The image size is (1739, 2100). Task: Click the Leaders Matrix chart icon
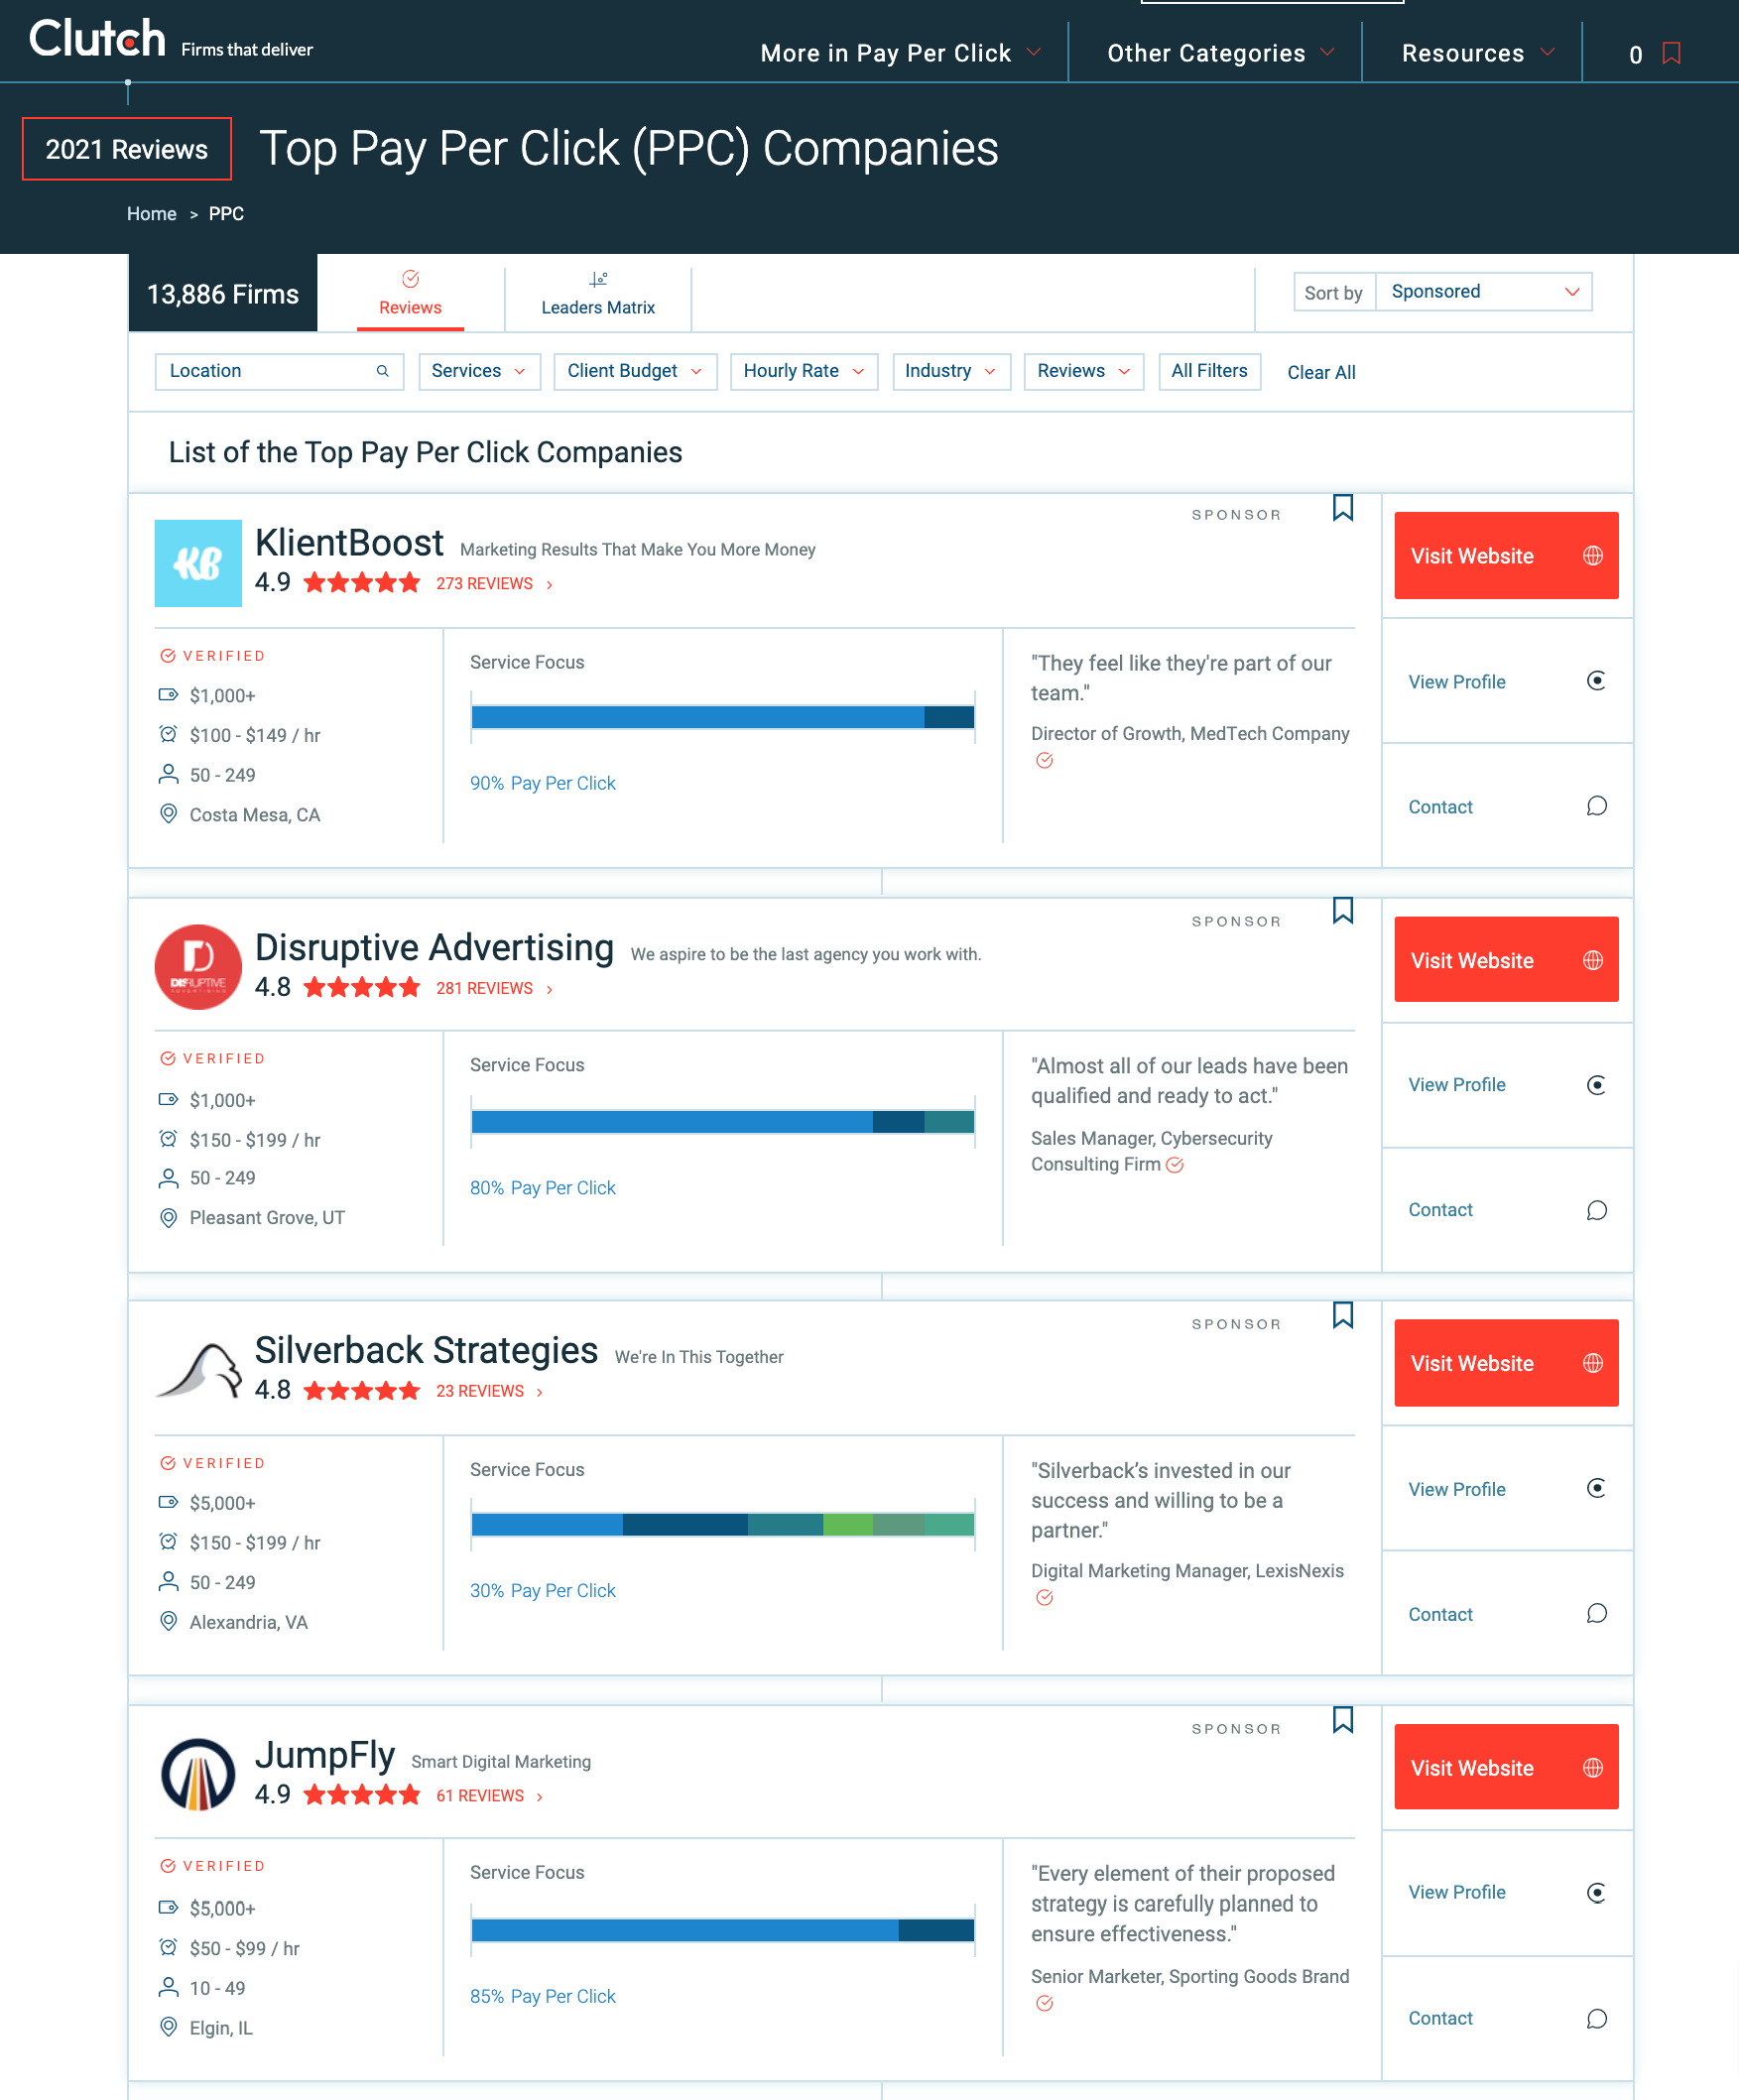pyautogui.click(x=598, y=279)
